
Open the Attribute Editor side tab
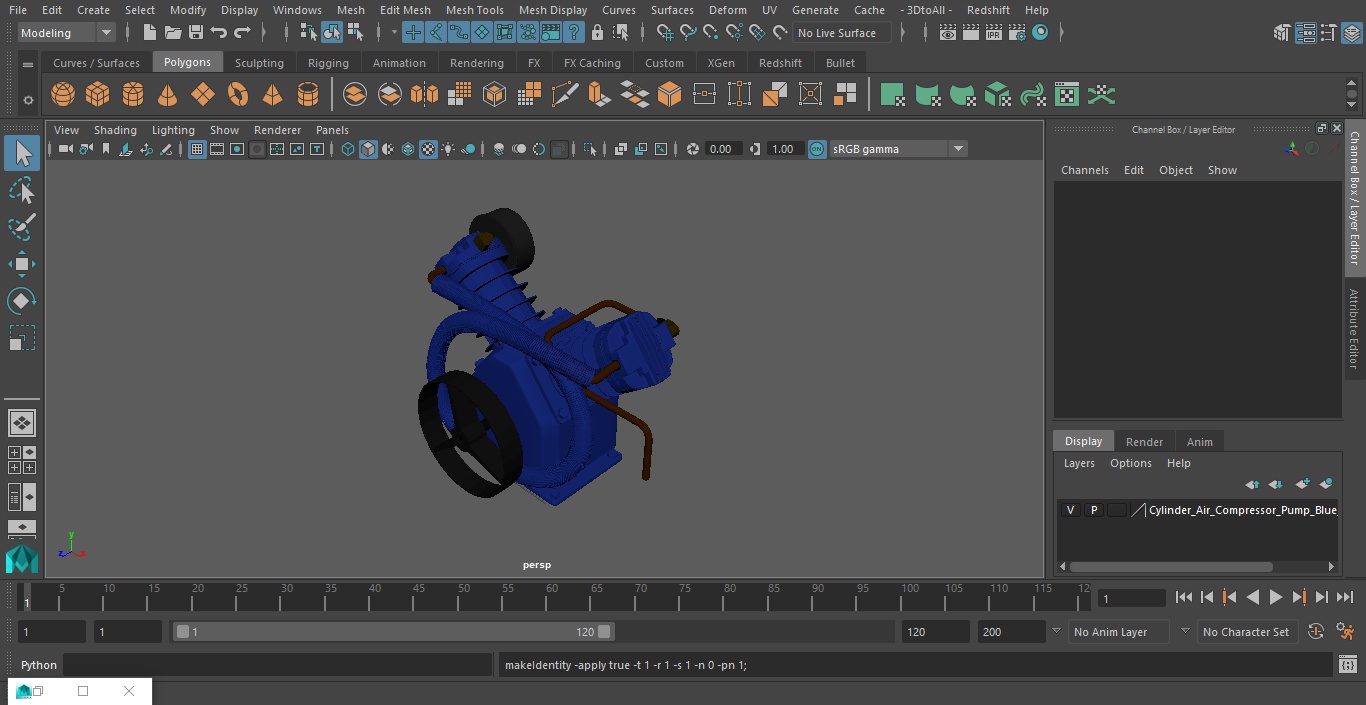1354,329
